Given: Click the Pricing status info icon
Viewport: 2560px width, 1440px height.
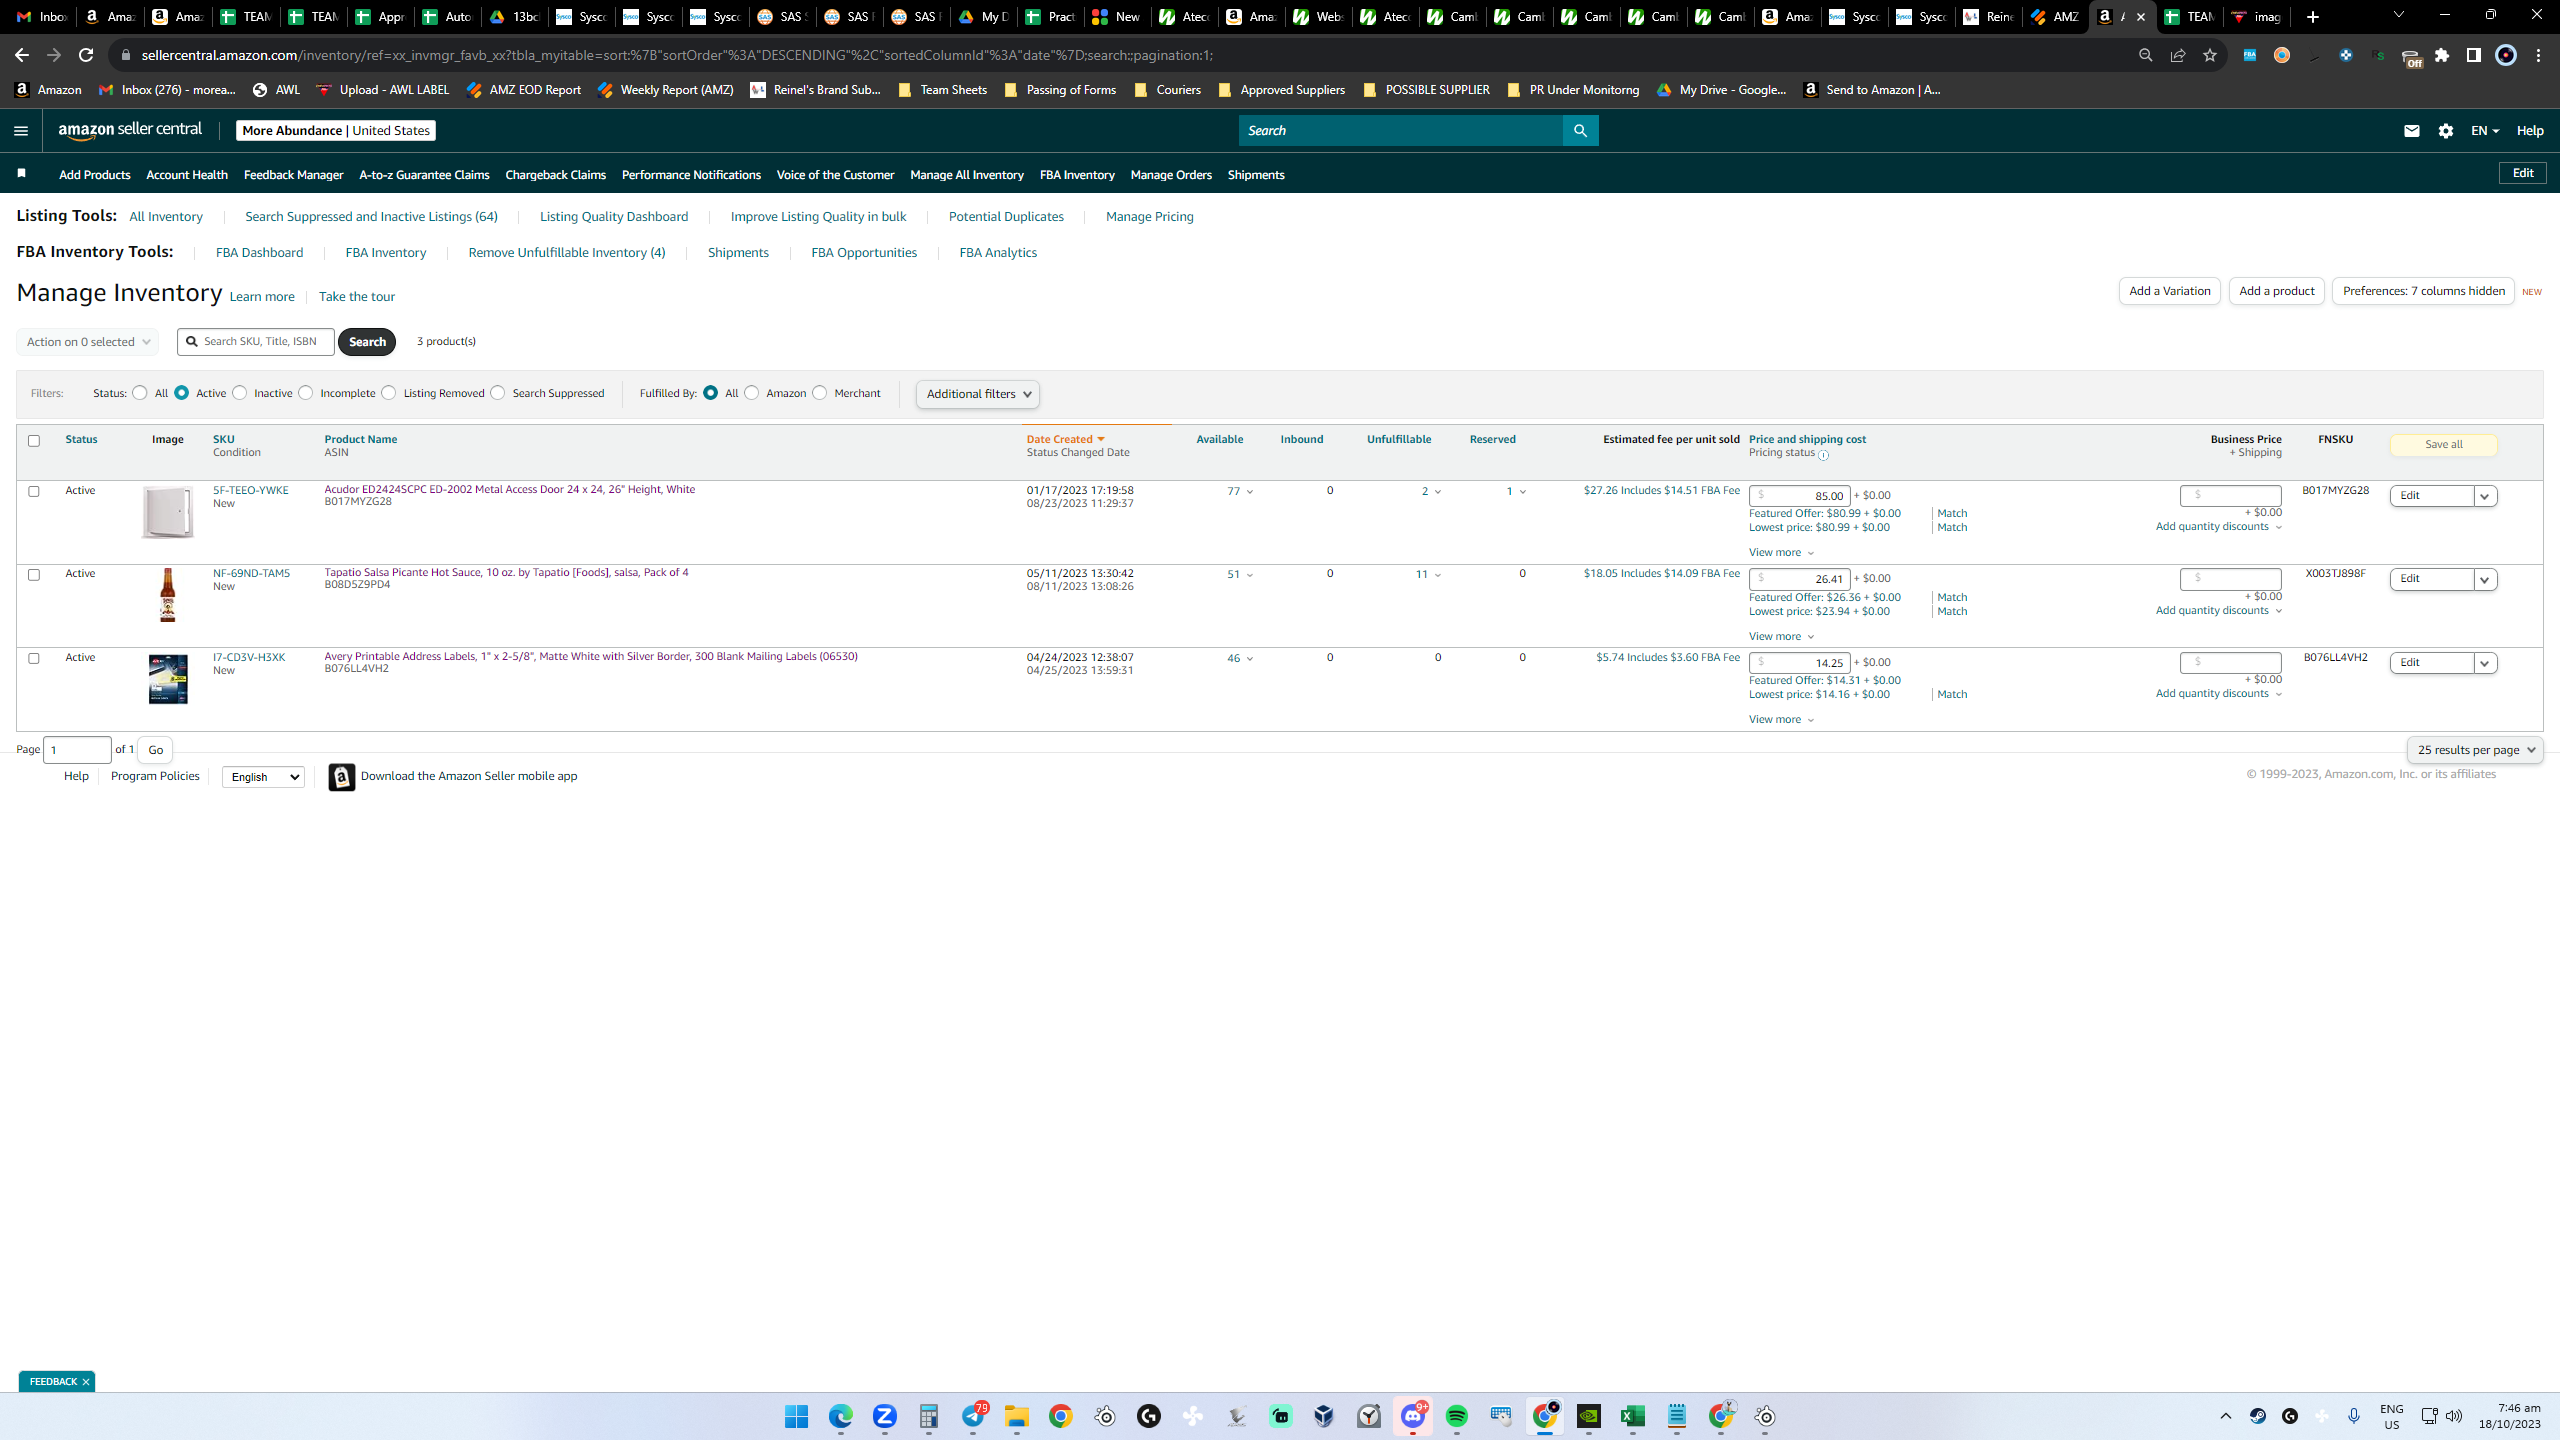Looking at the screenshot, I should pos(1823,455).
